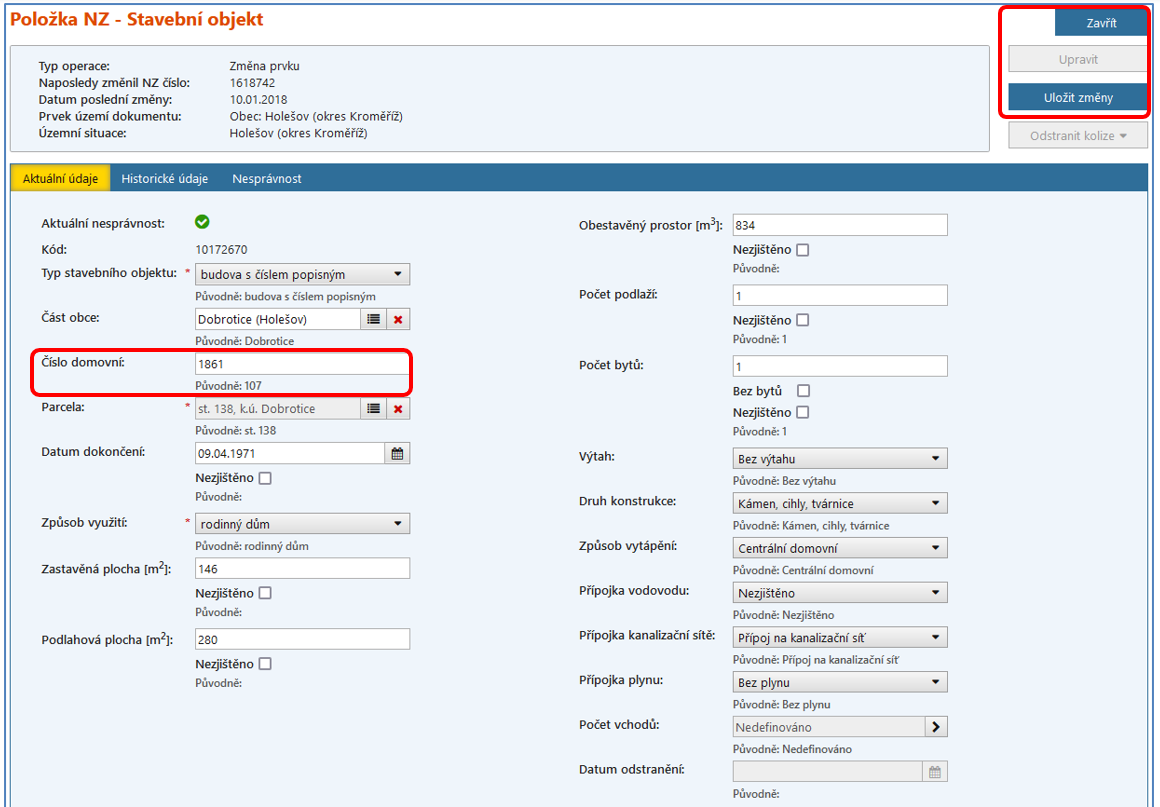Open the Výtah dropdown
This screenshot has width=1160, height=807.
point(839,459)
